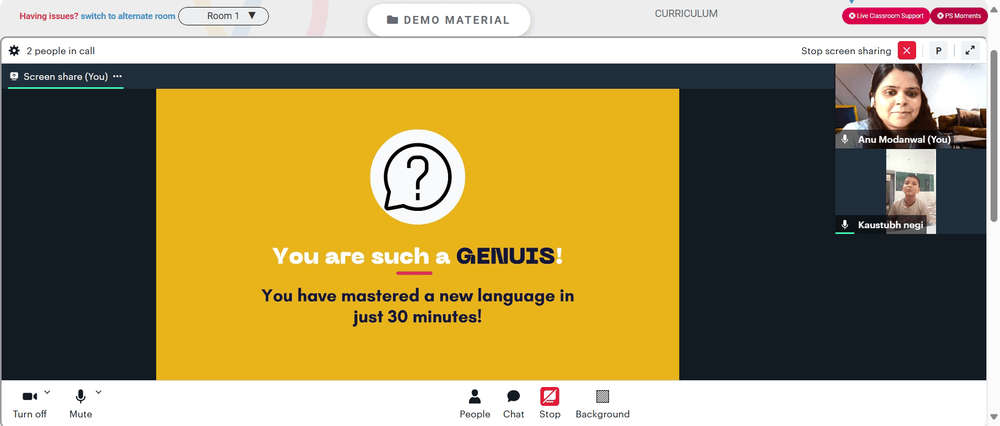The width and height of the screenshot is (1000, 426).
Task: Open the People panel
Action: click(x=474, y=404)
